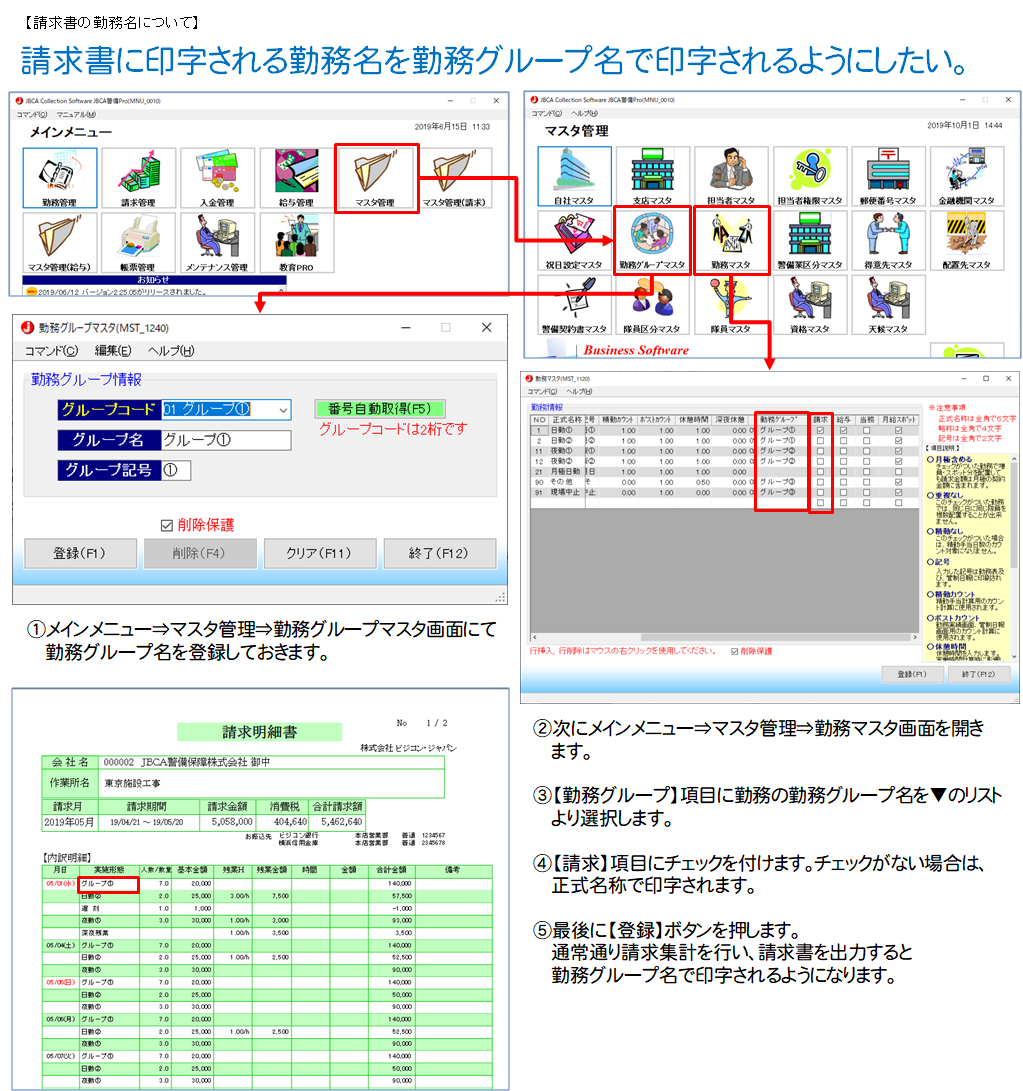
Task: Select the 得意先マスタ handshake icon
Action: click(x=888, y=239)
